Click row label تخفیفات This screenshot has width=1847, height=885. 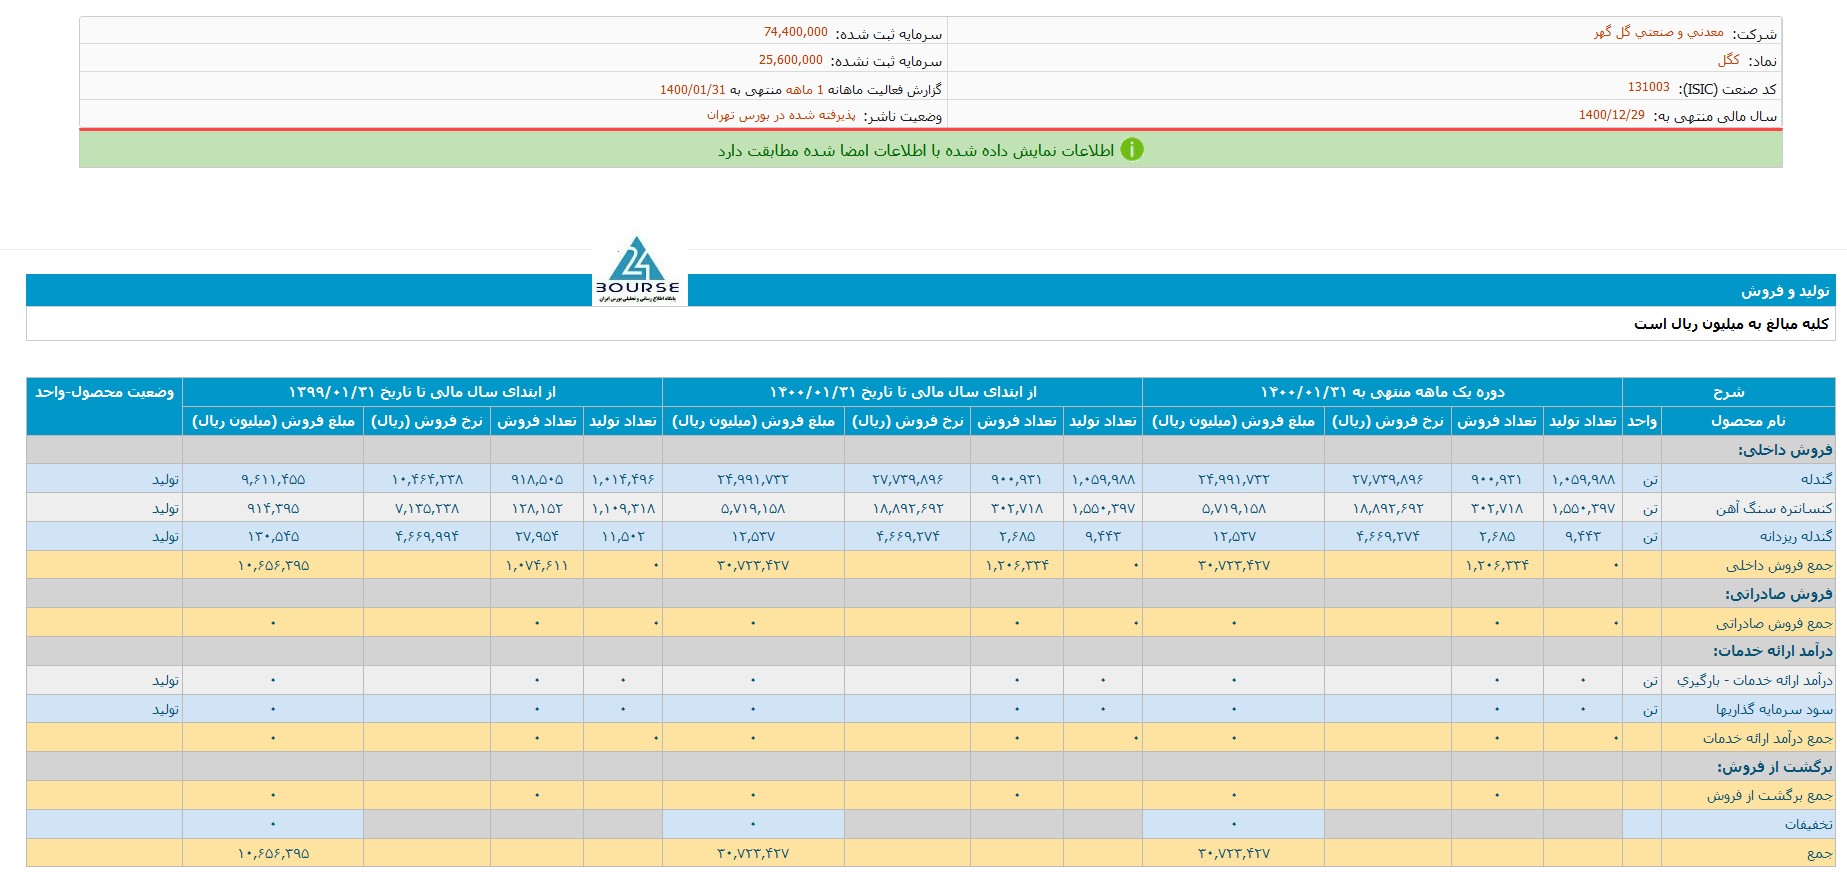click(1809, 825)
